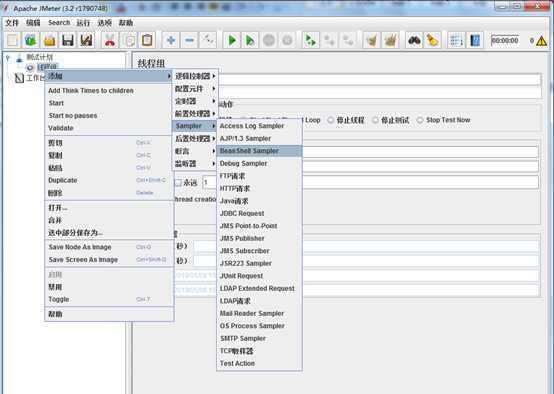This screenshot has height=394, width=554.
Task: Click 禁用 in context menu
Action: pos(109,287)
